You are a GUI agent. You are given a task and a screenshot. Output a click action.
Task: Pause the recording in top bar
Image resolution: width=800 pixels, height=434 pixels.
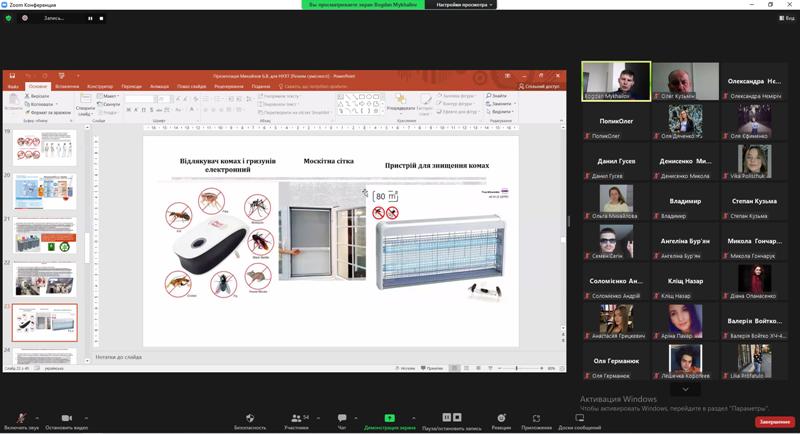coord(90,18)
